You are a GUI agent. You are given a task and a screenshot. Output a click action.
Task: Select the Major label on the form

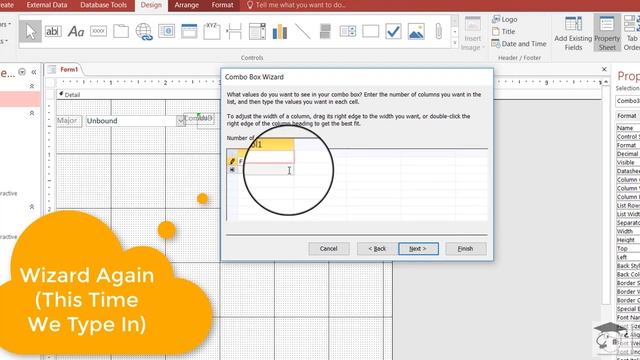pos(68,121)
